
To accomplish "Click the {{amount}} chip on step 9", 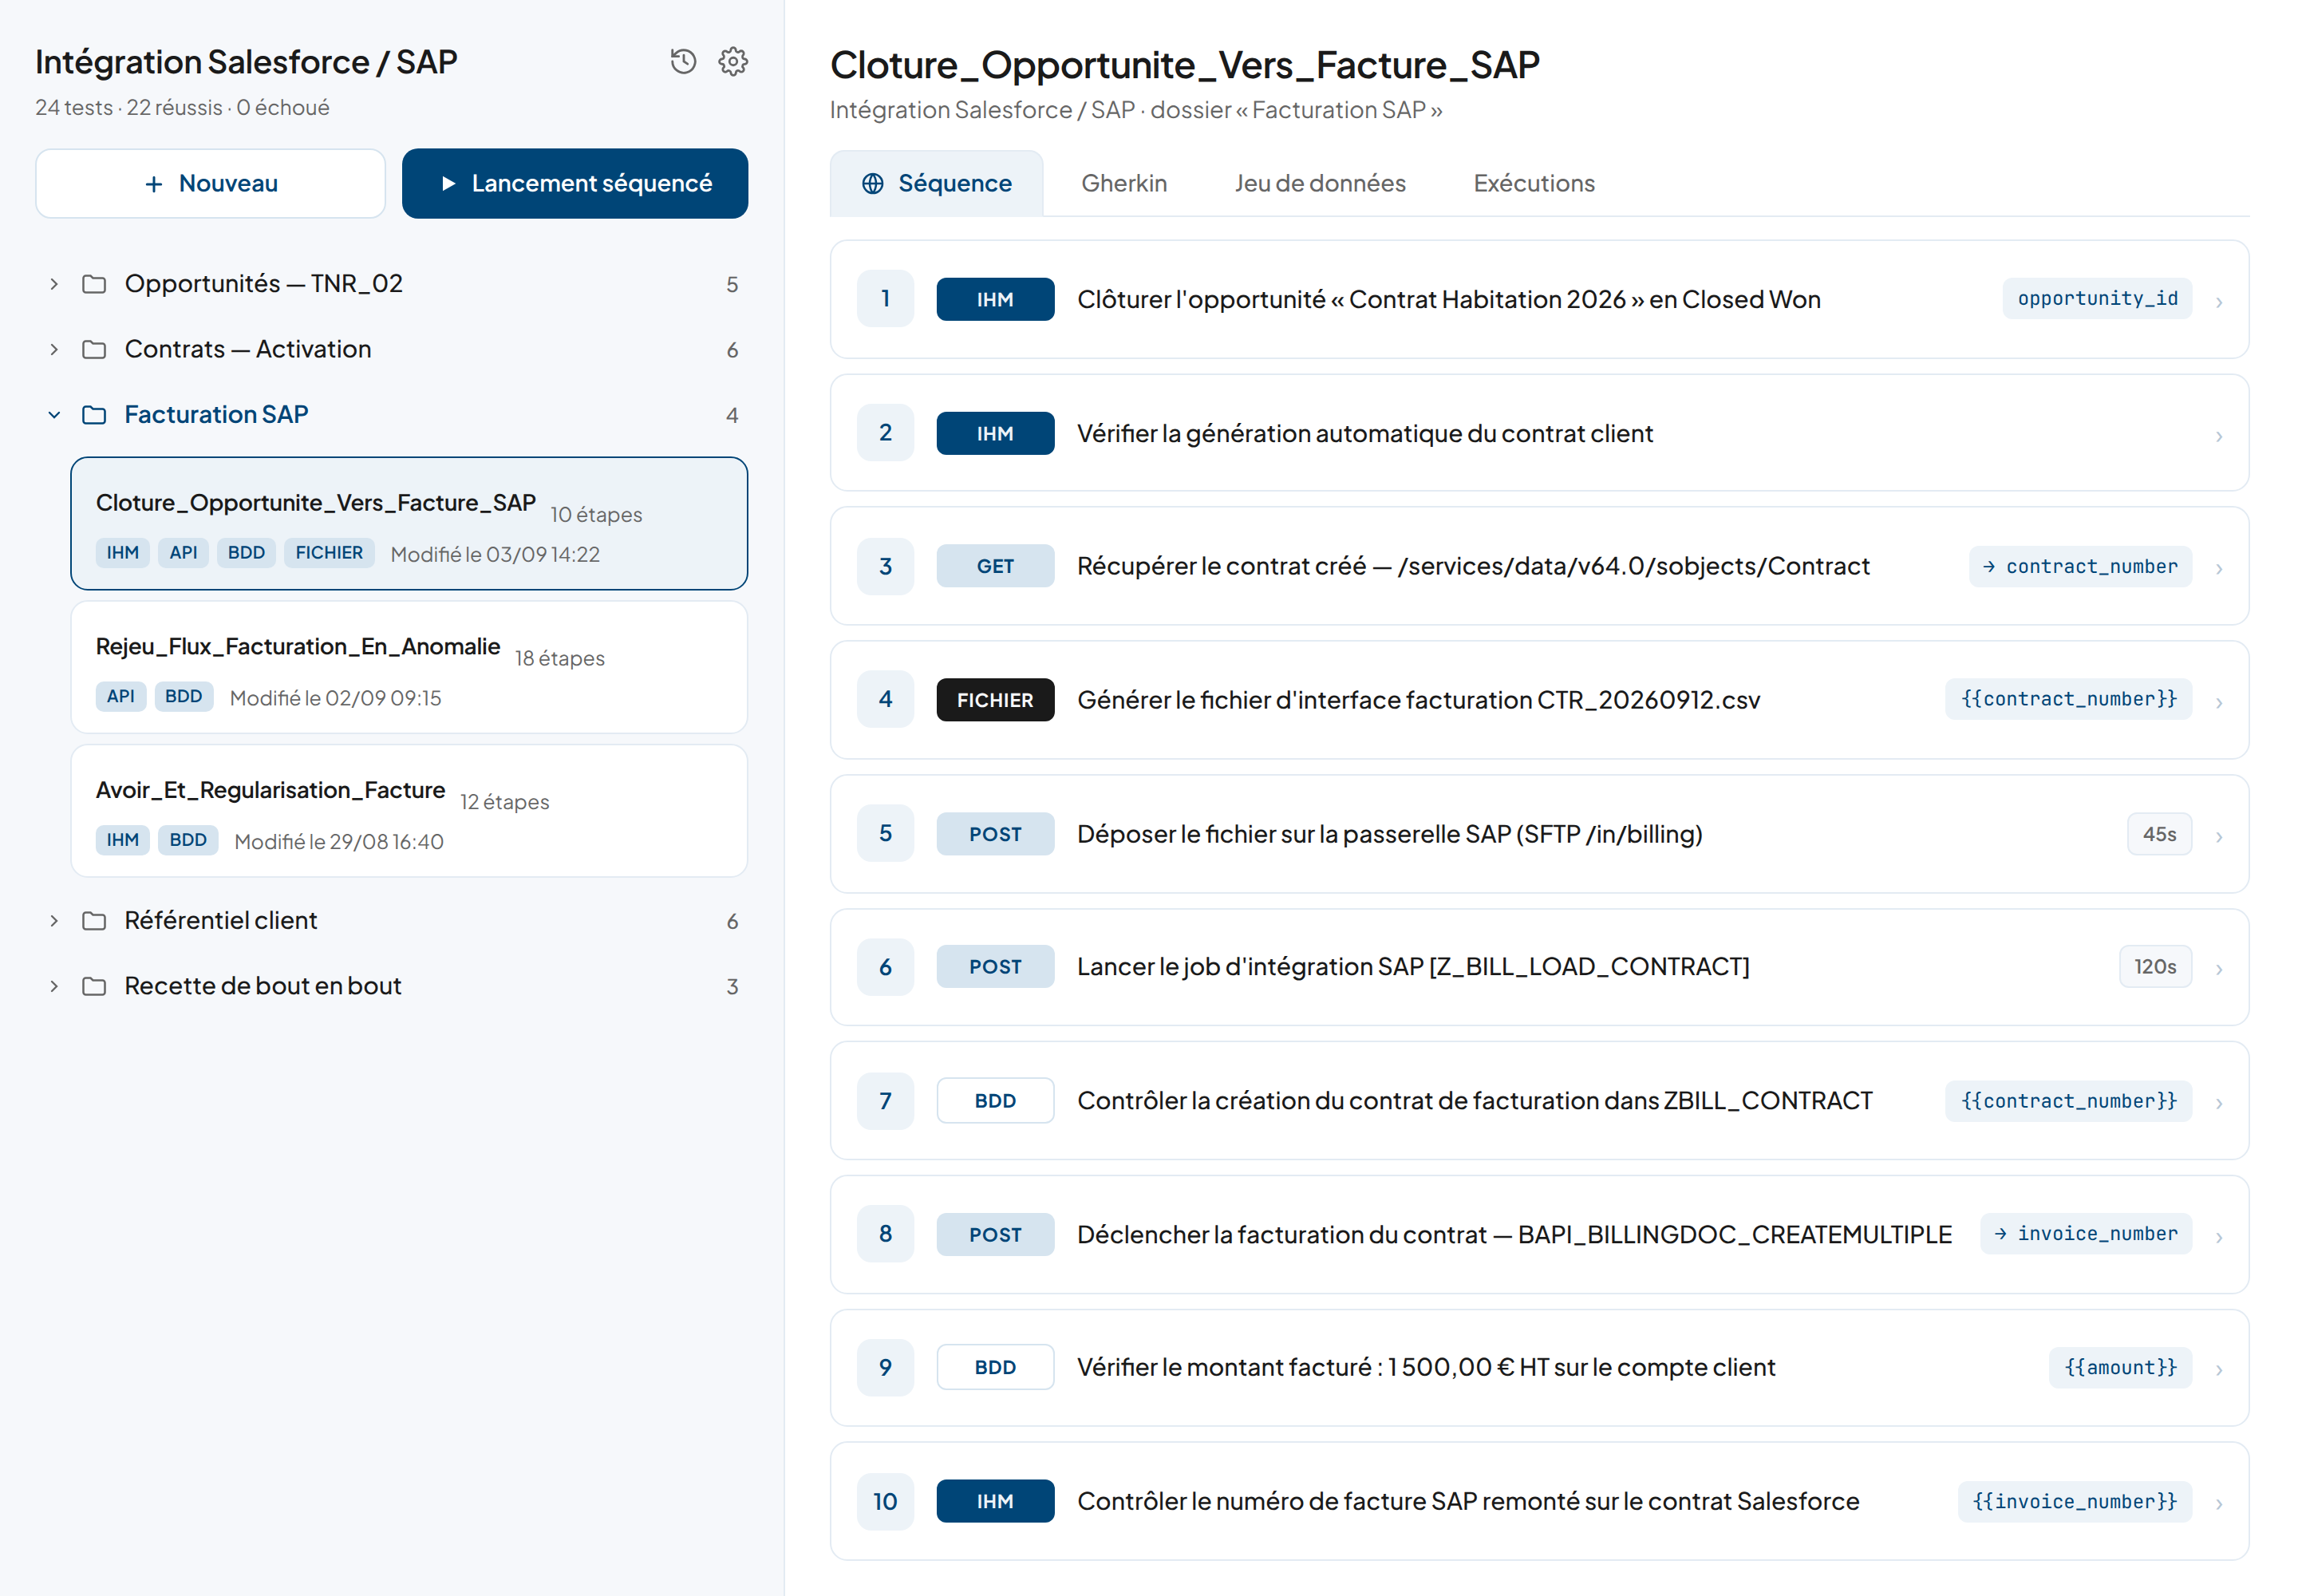I will click(2121, 1367).
